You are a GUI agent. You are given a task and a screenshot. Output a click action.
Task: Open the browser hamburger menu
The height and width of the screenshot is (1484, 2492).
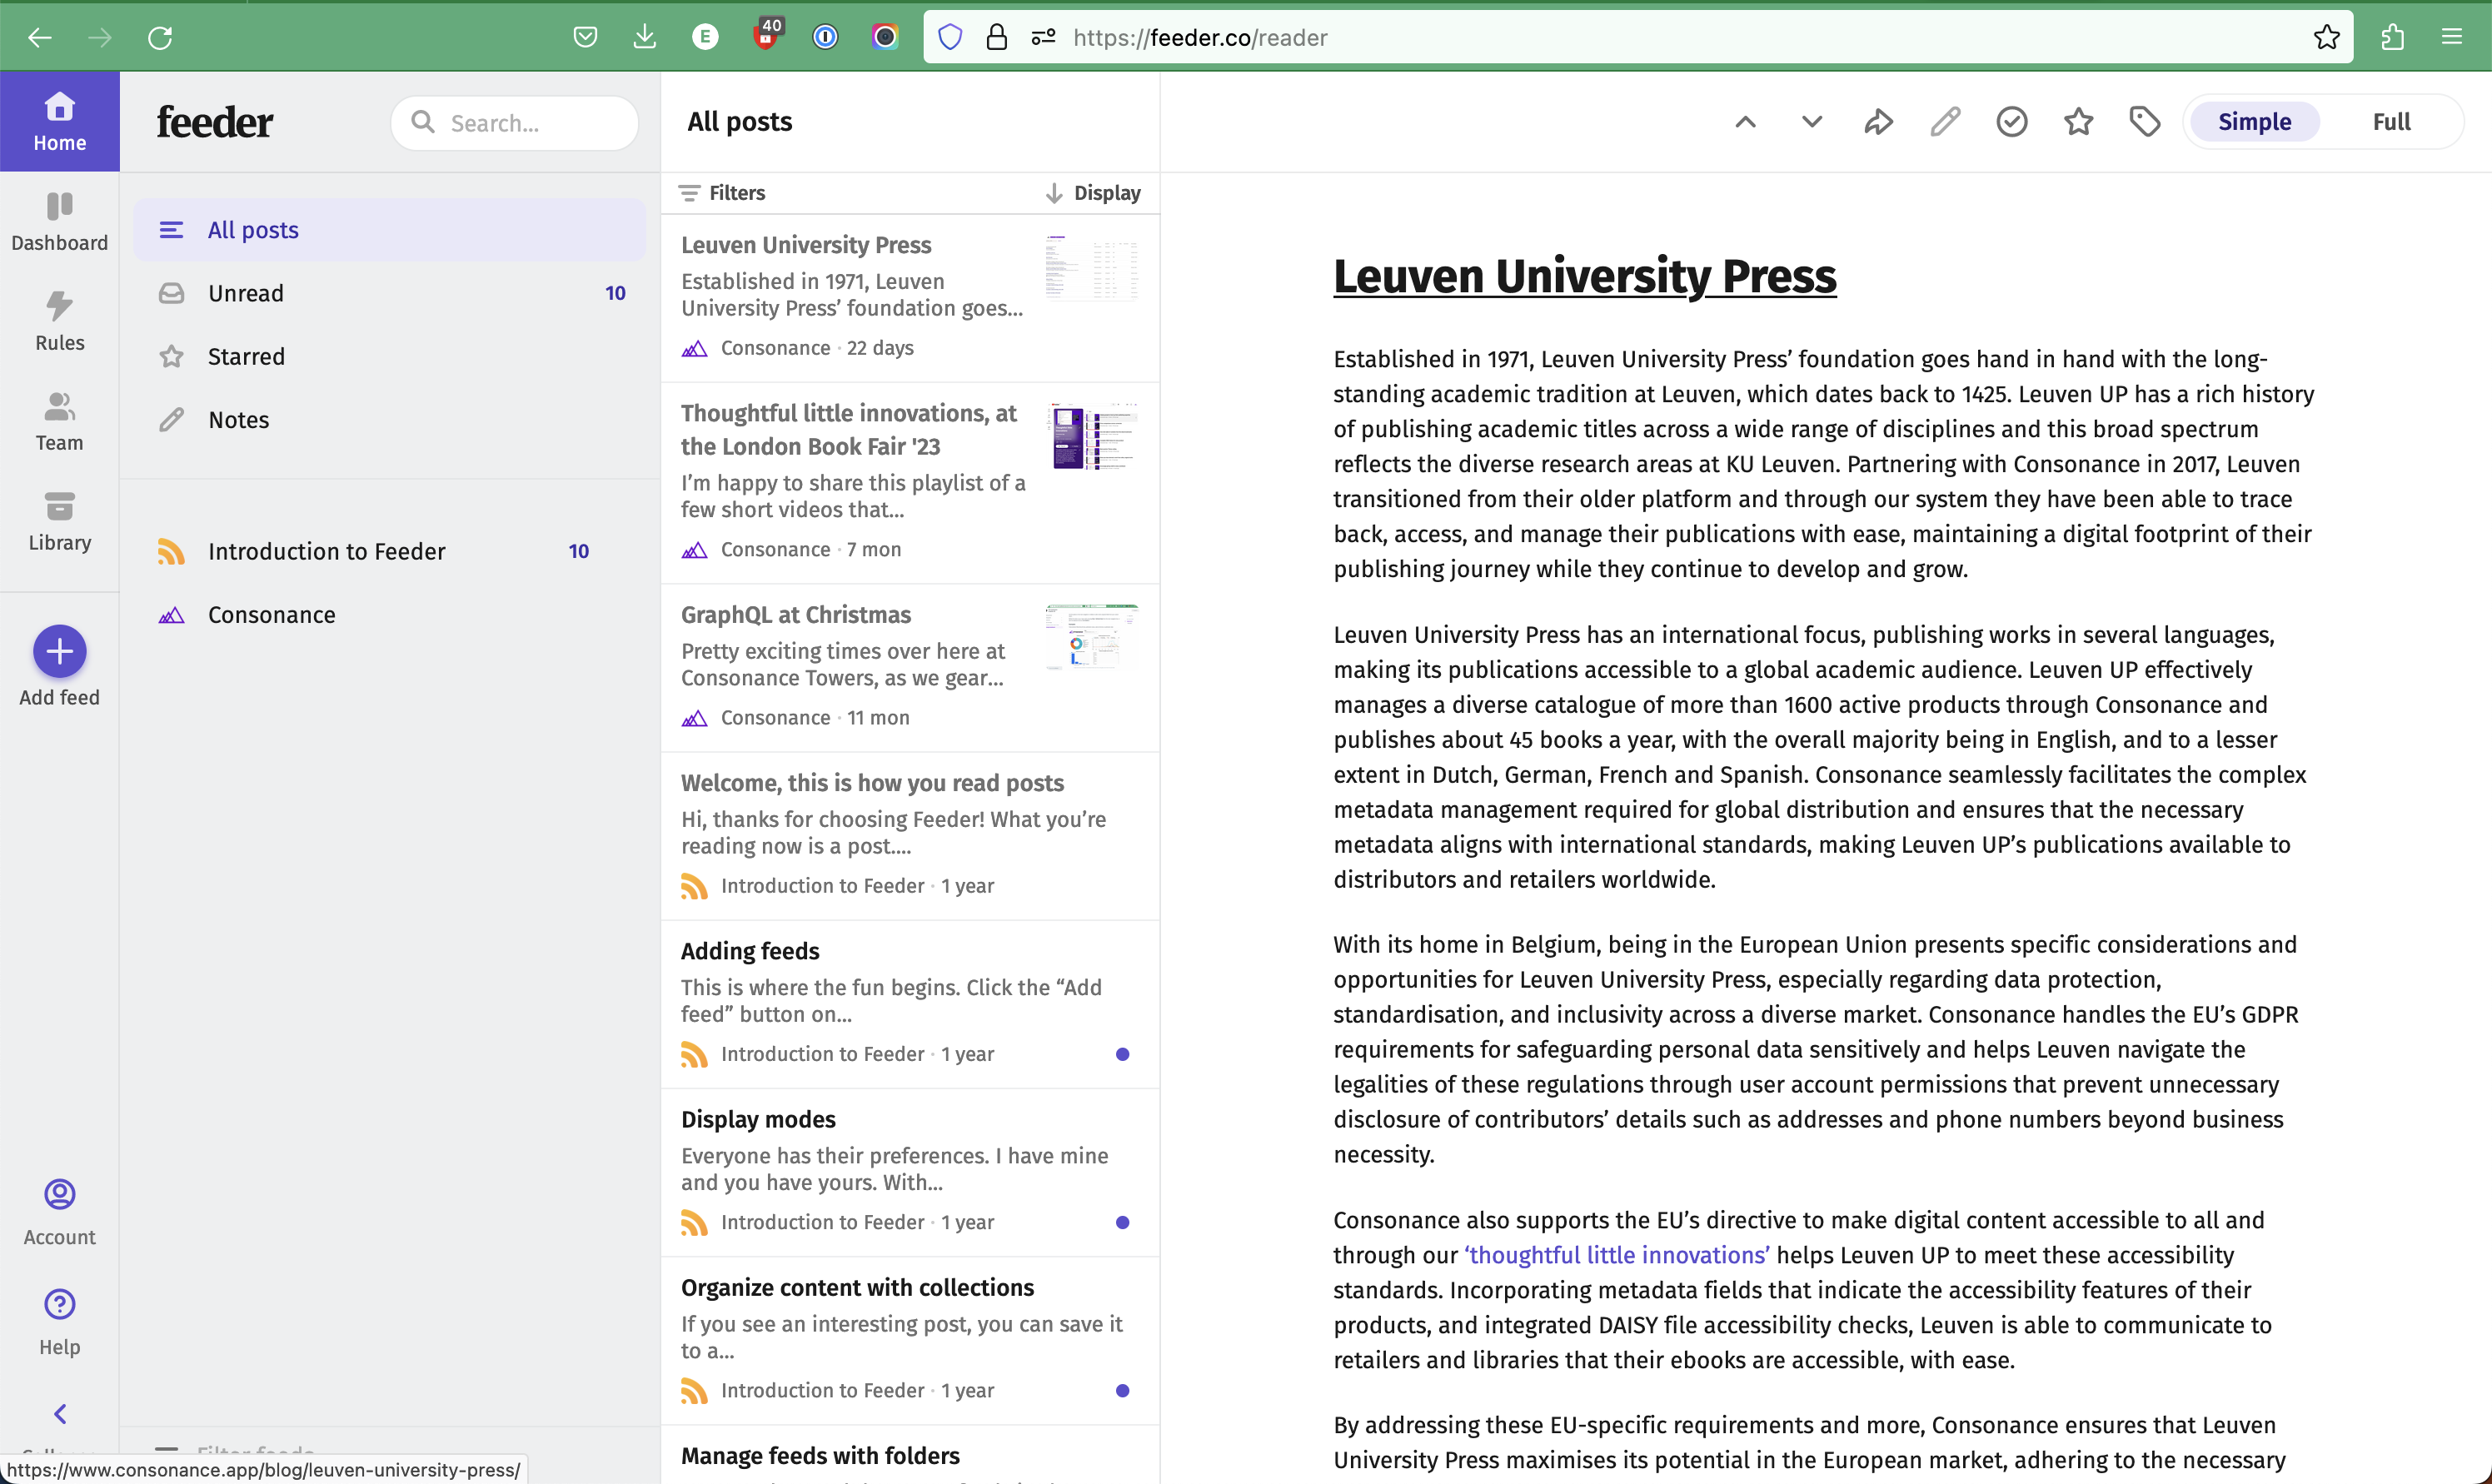pyautogui.click(x=2451, y=37)
